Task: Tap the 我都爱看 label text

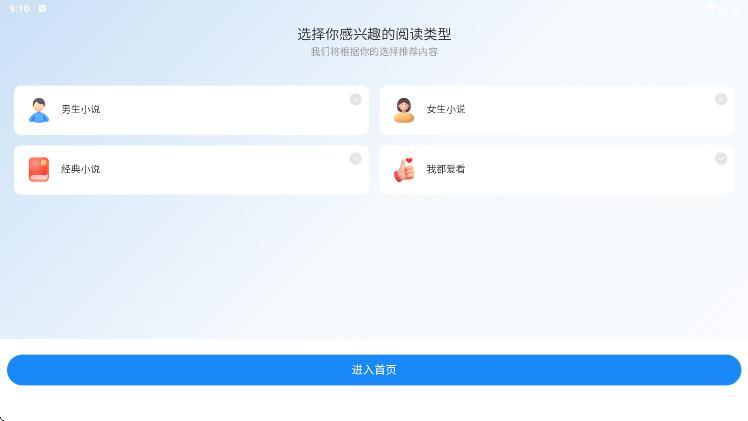Action: click(446, 170)
